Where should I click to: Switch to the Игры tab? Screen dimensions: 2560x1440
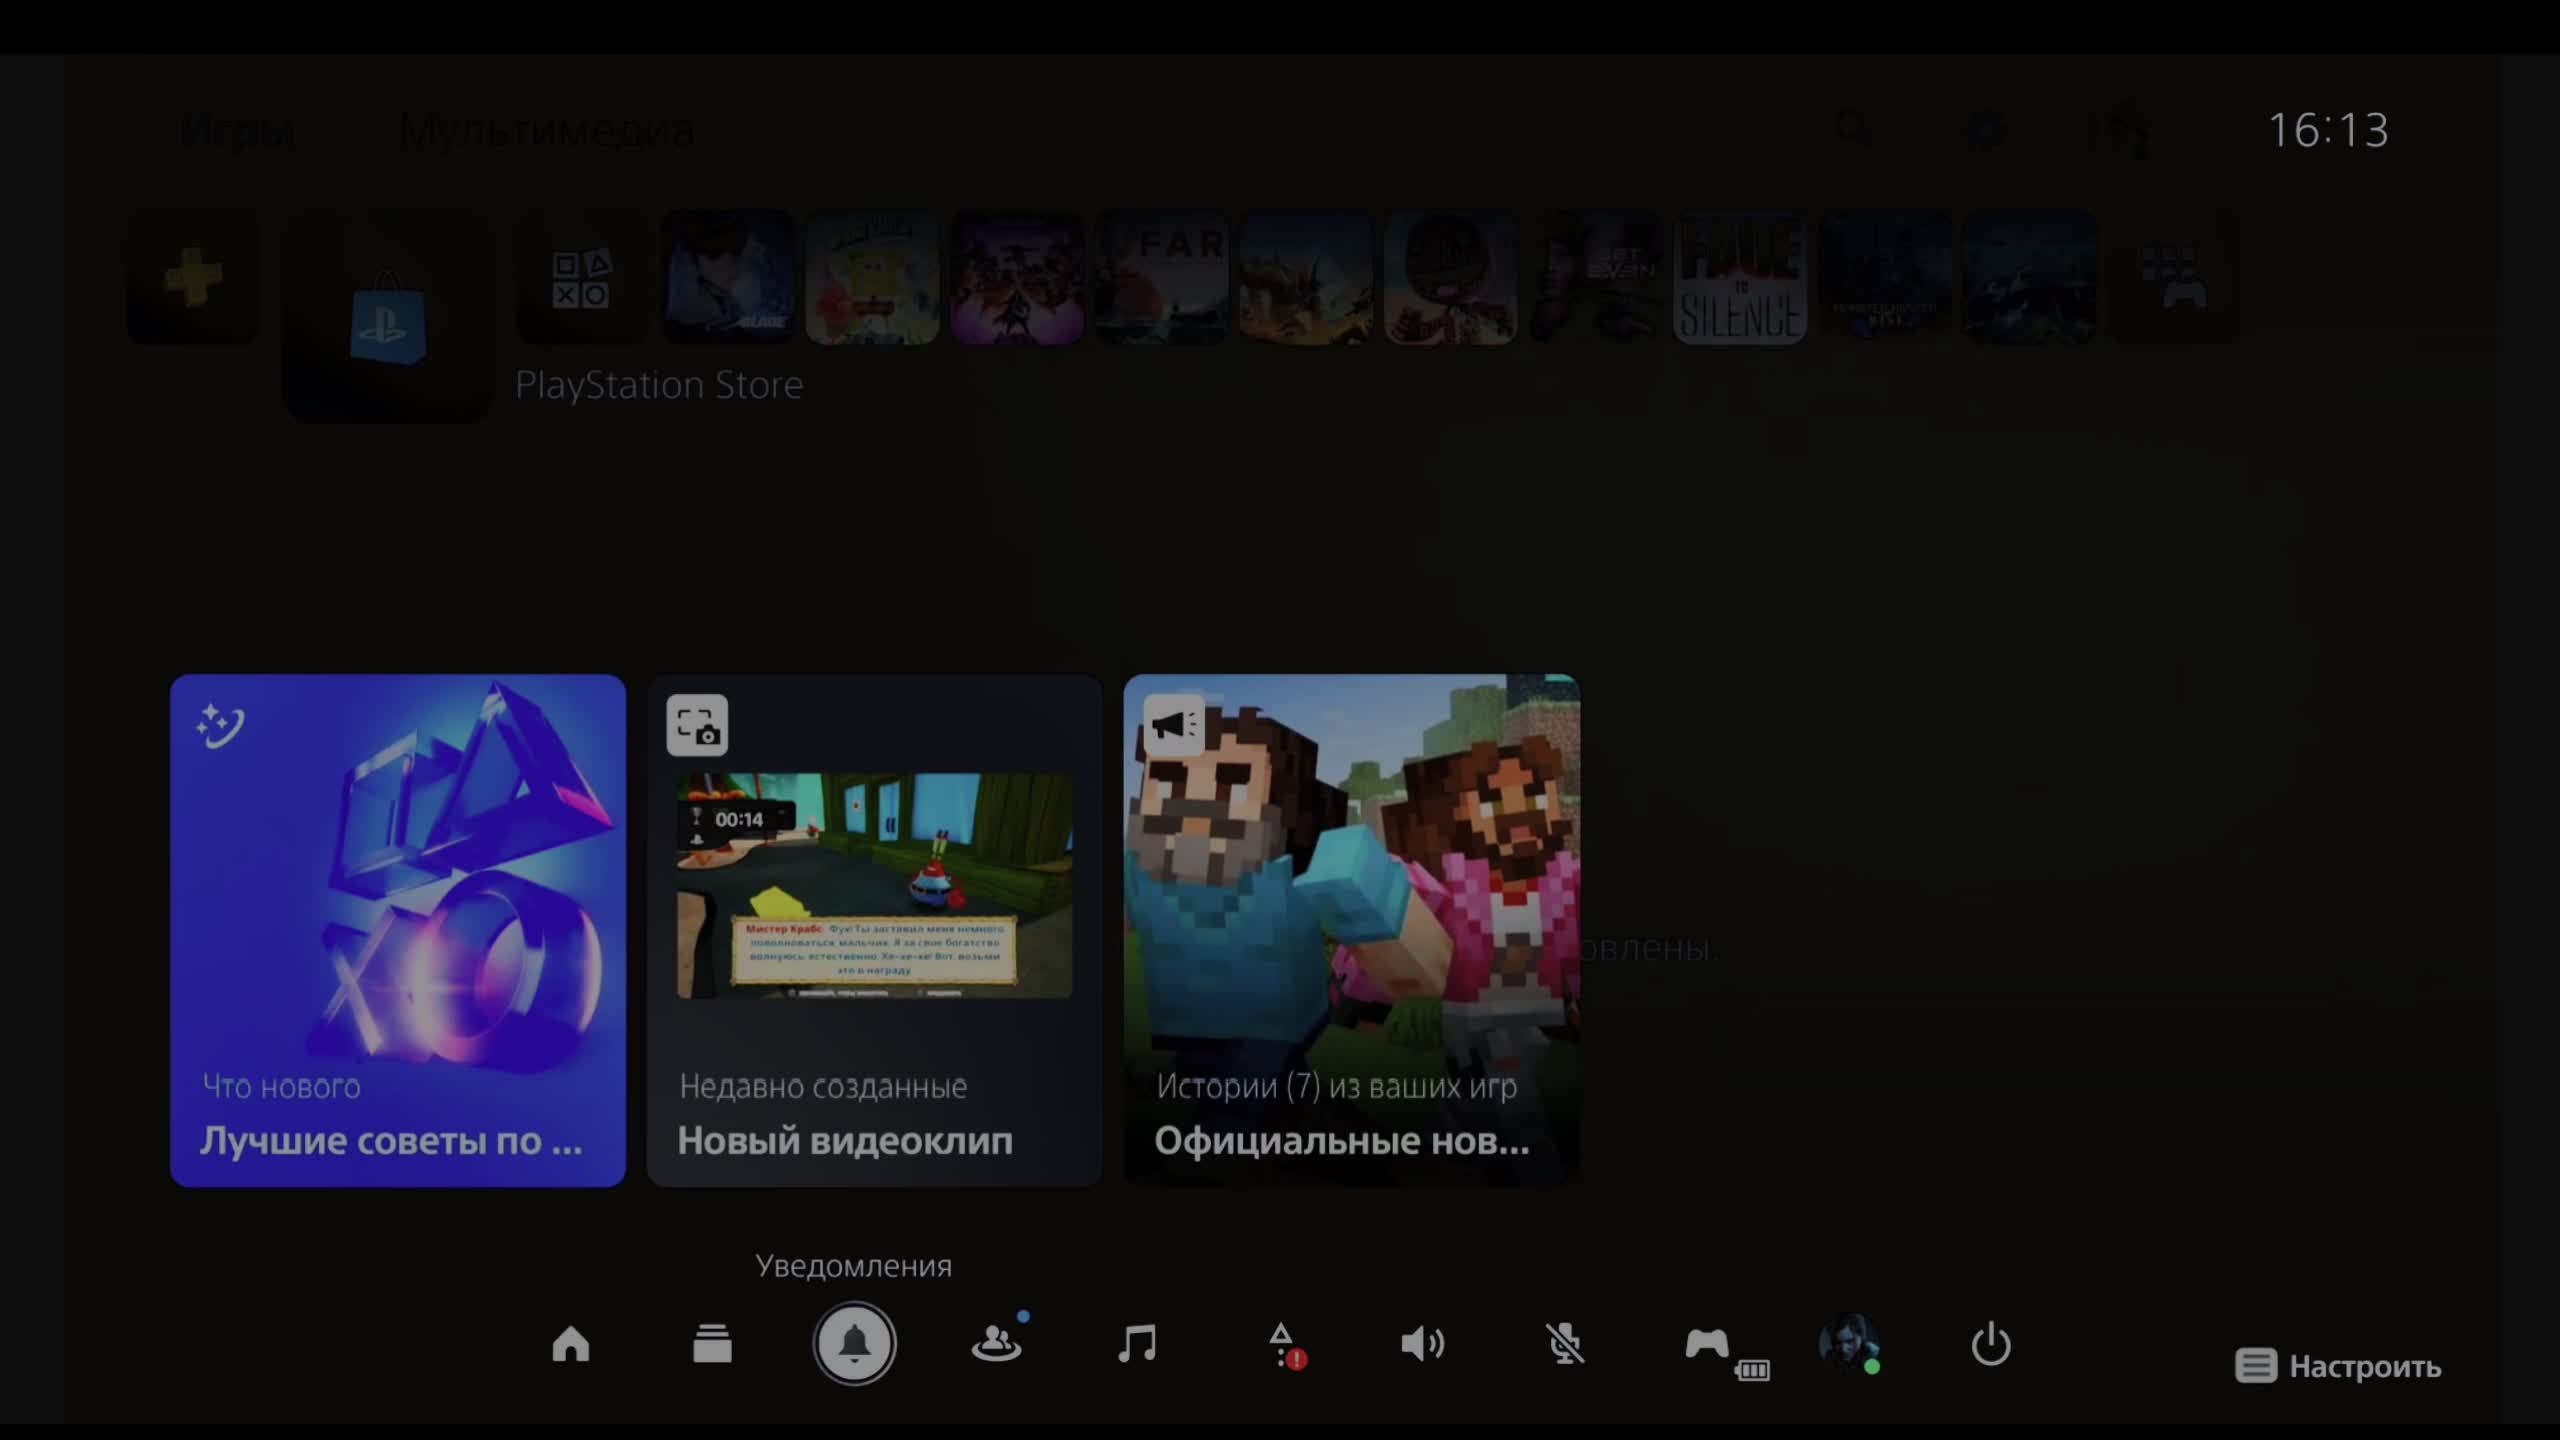click(x=238, y=131)
